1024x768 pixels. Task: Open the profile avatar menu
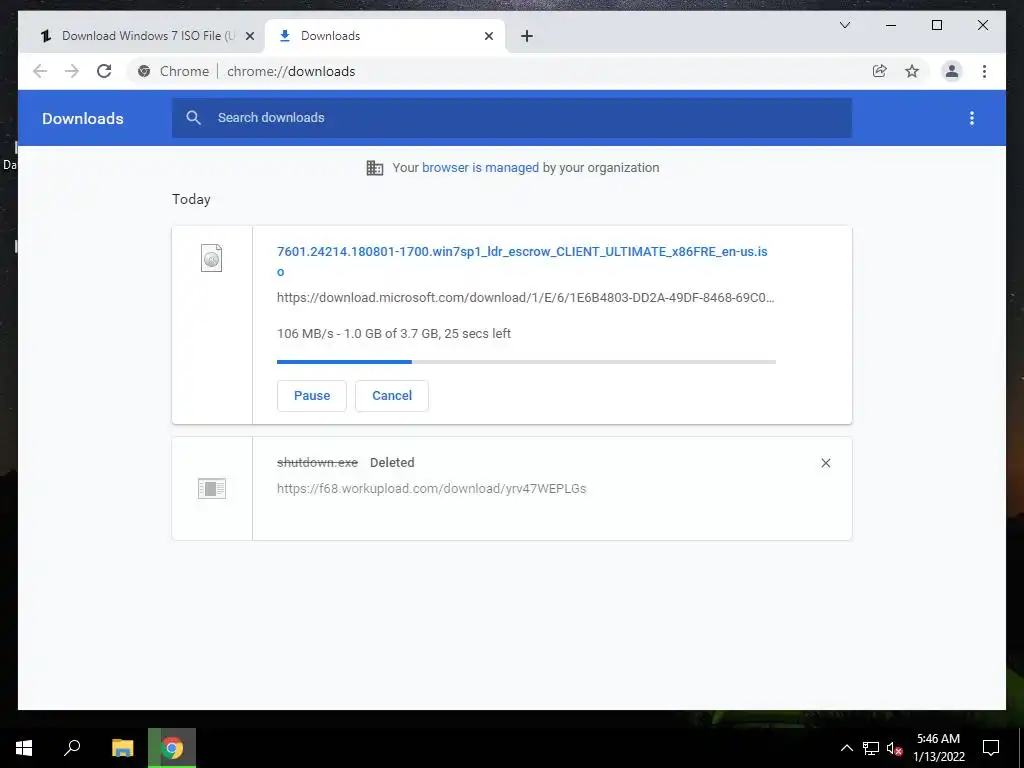pyautogui.click(x=952, y=71)
